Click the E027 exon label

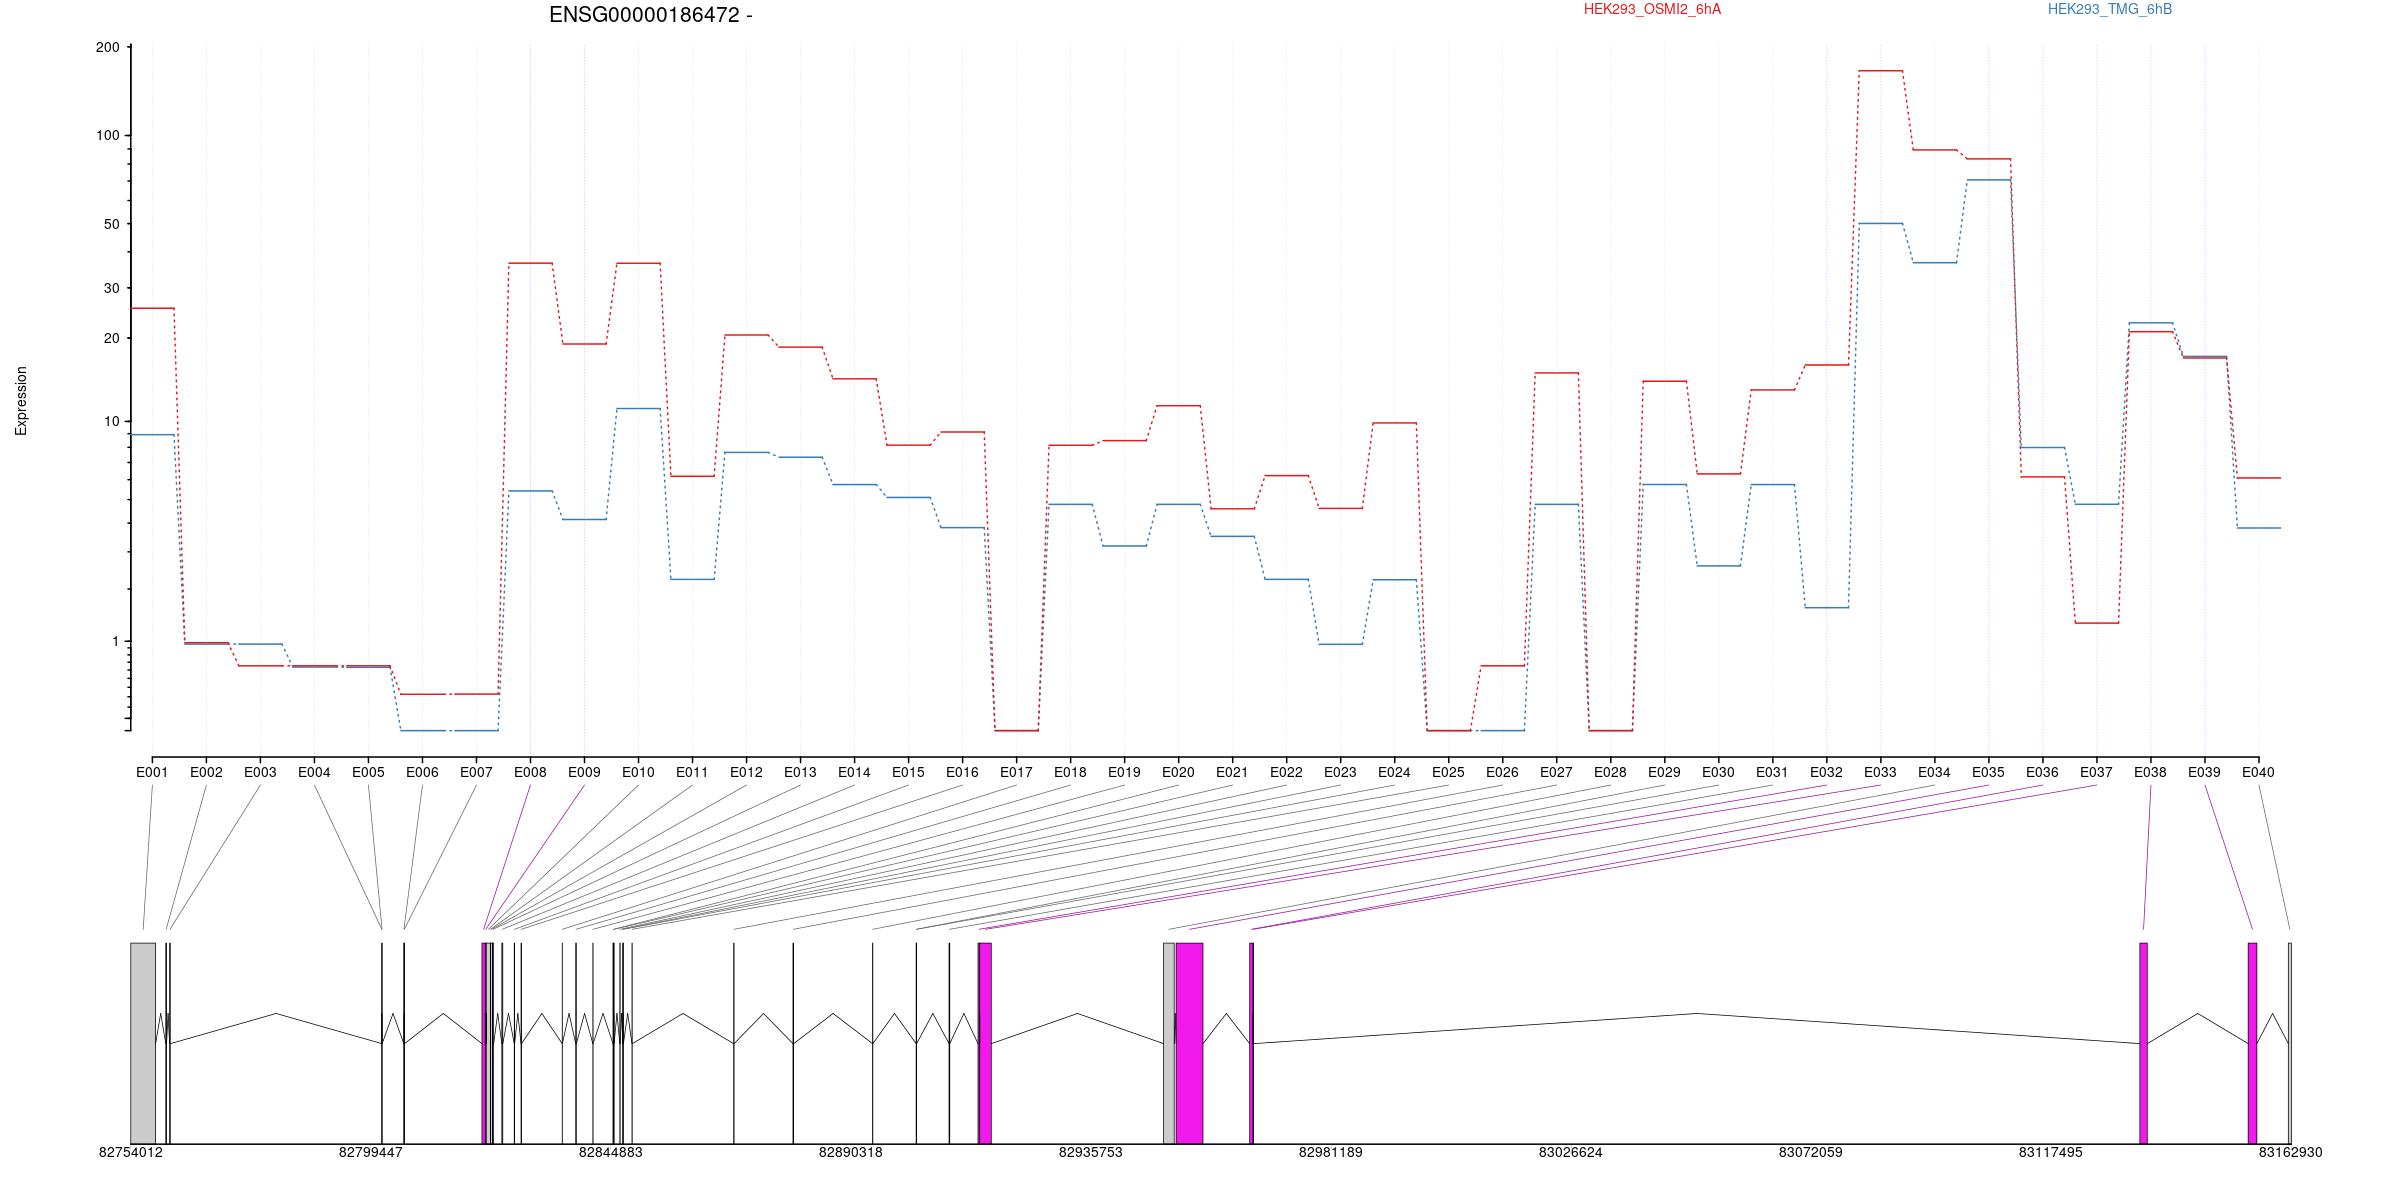coord(1556,772)
